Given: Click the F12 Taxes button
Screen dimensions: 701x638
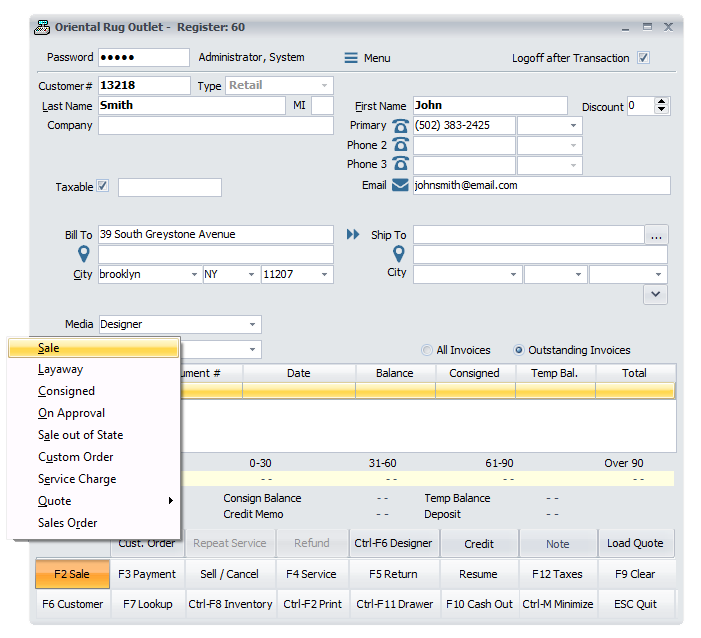Looking at the screenshot, I should pos(557,574).
